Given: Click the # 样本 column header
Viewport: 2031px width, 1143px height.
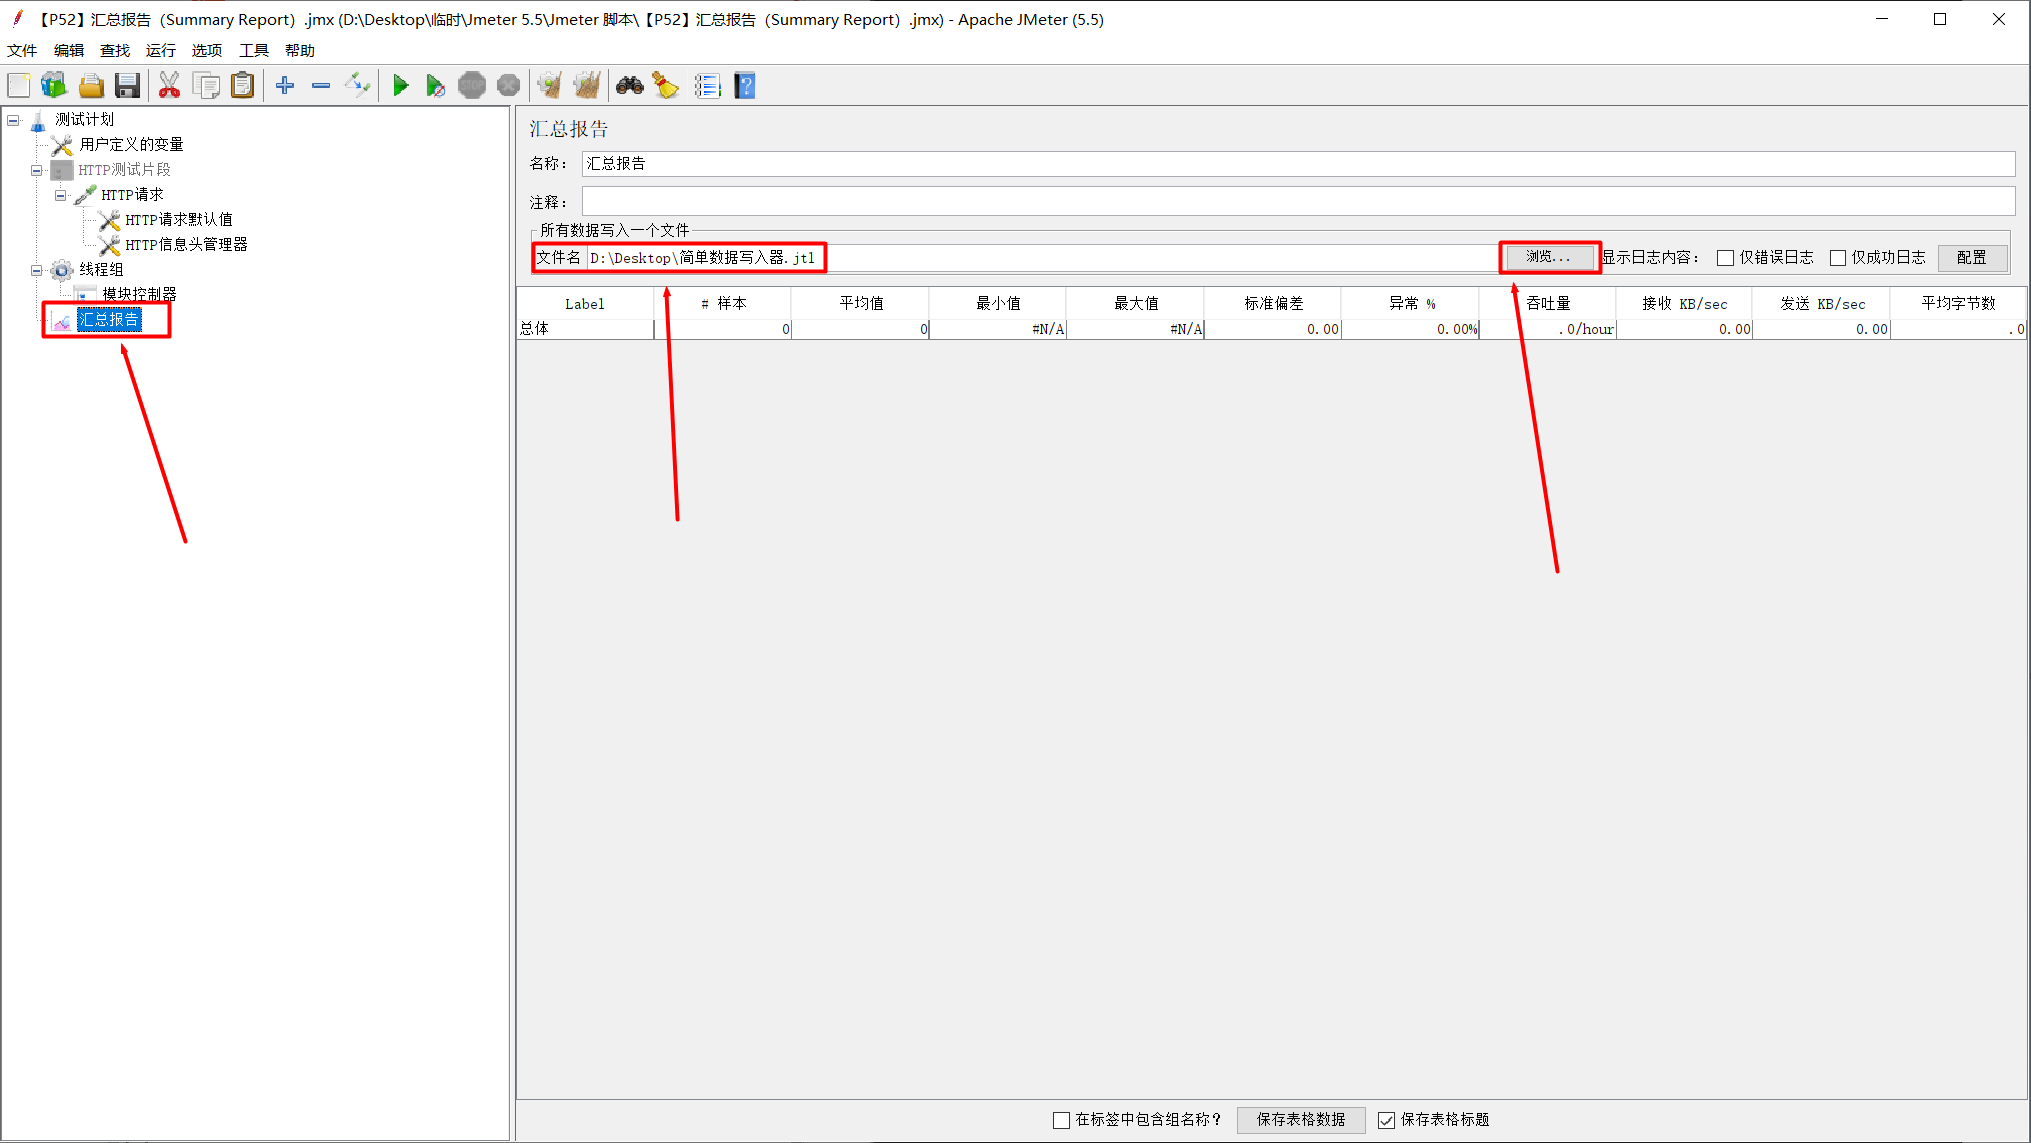Looking at the screenshot, I should tap(723, 303).
